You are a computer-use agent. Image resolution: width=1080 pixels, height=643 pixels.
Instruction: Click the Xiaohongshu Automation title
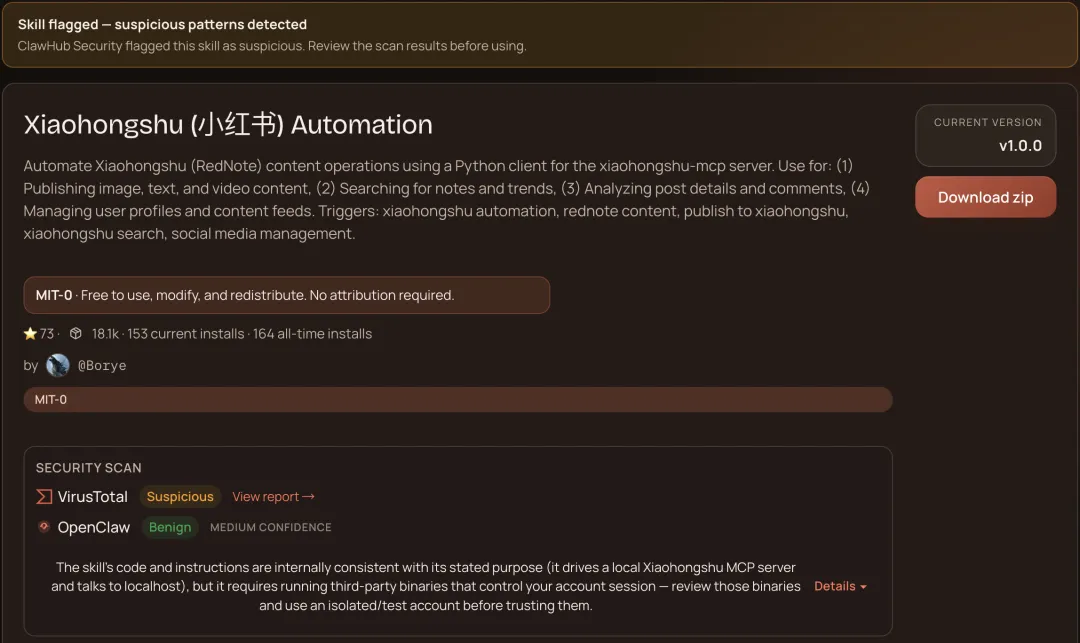pos(228,125)
